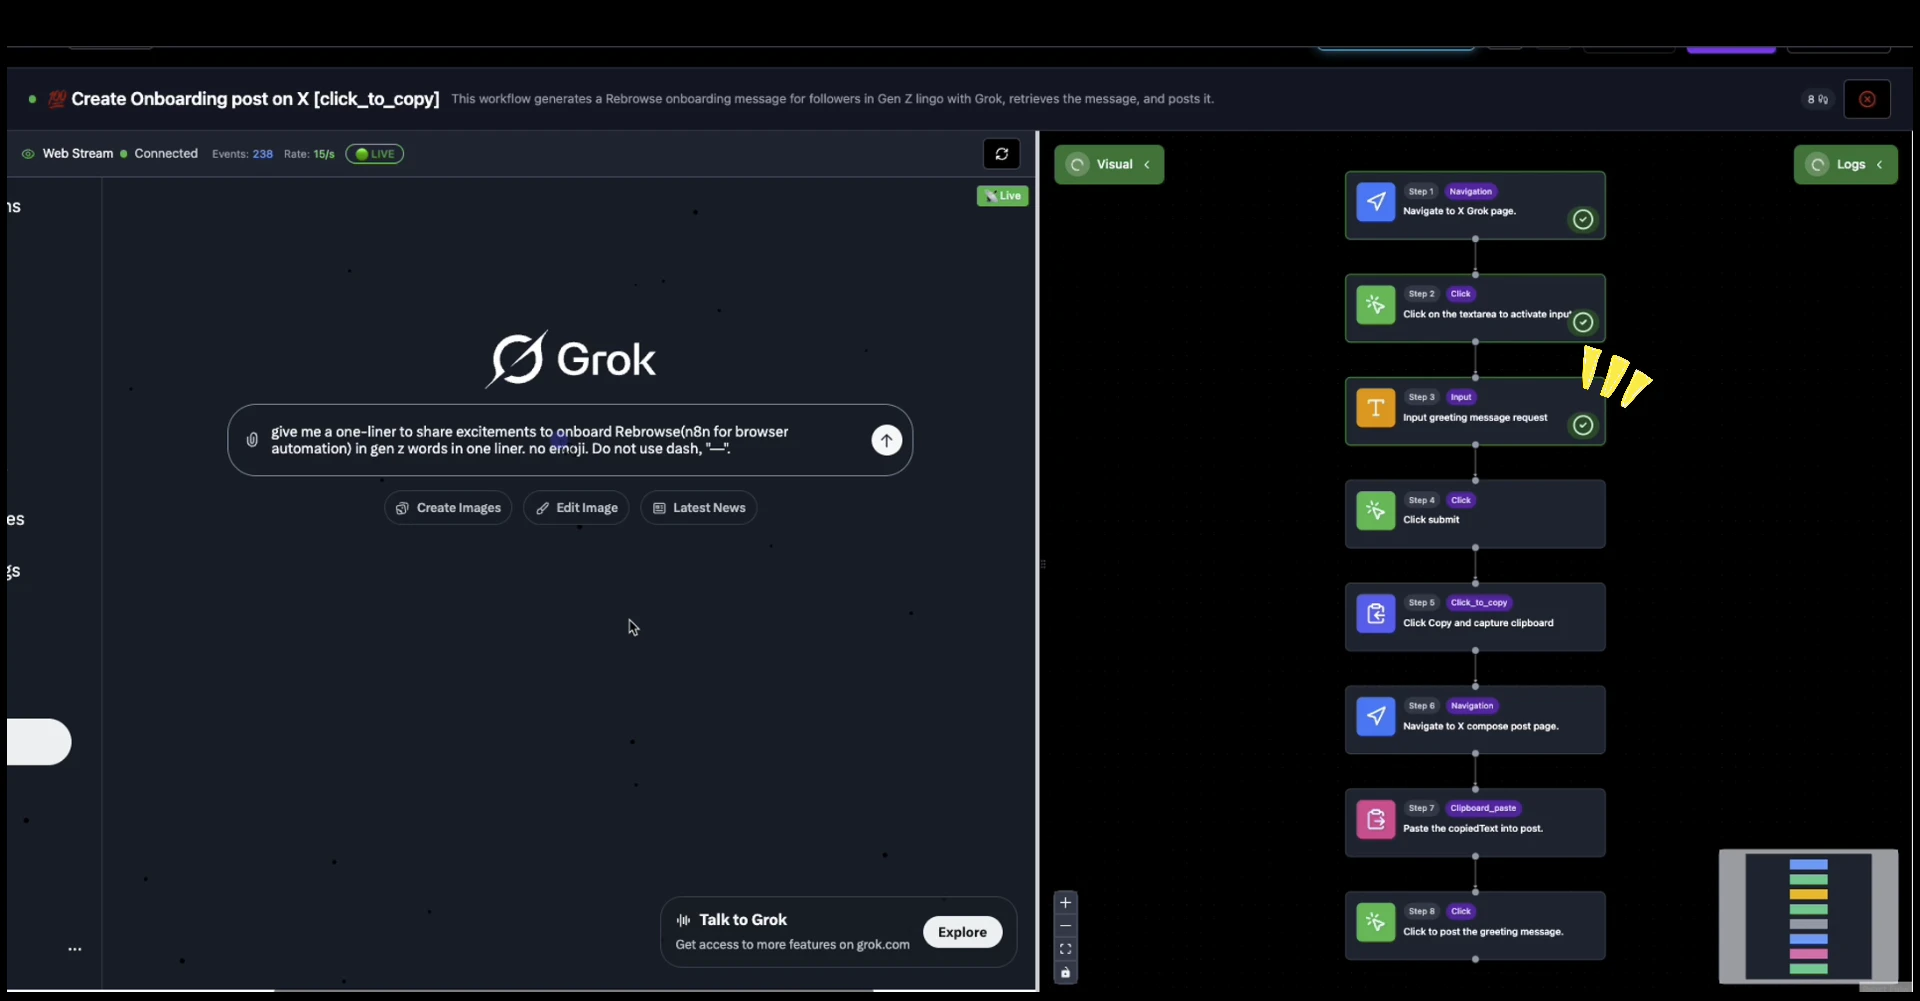This screenshot has height=1001, width=1920.
Task: Select the Navigation tag on Step 6
Action: [x=1472, y=705]
